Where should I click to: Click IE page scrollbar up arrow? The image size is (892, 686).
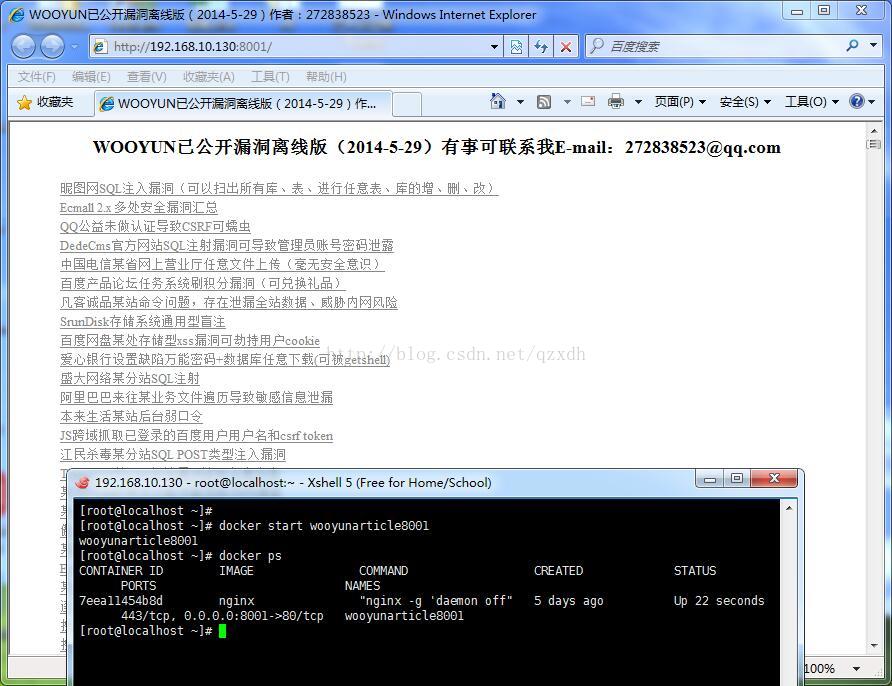click(874, 131)
